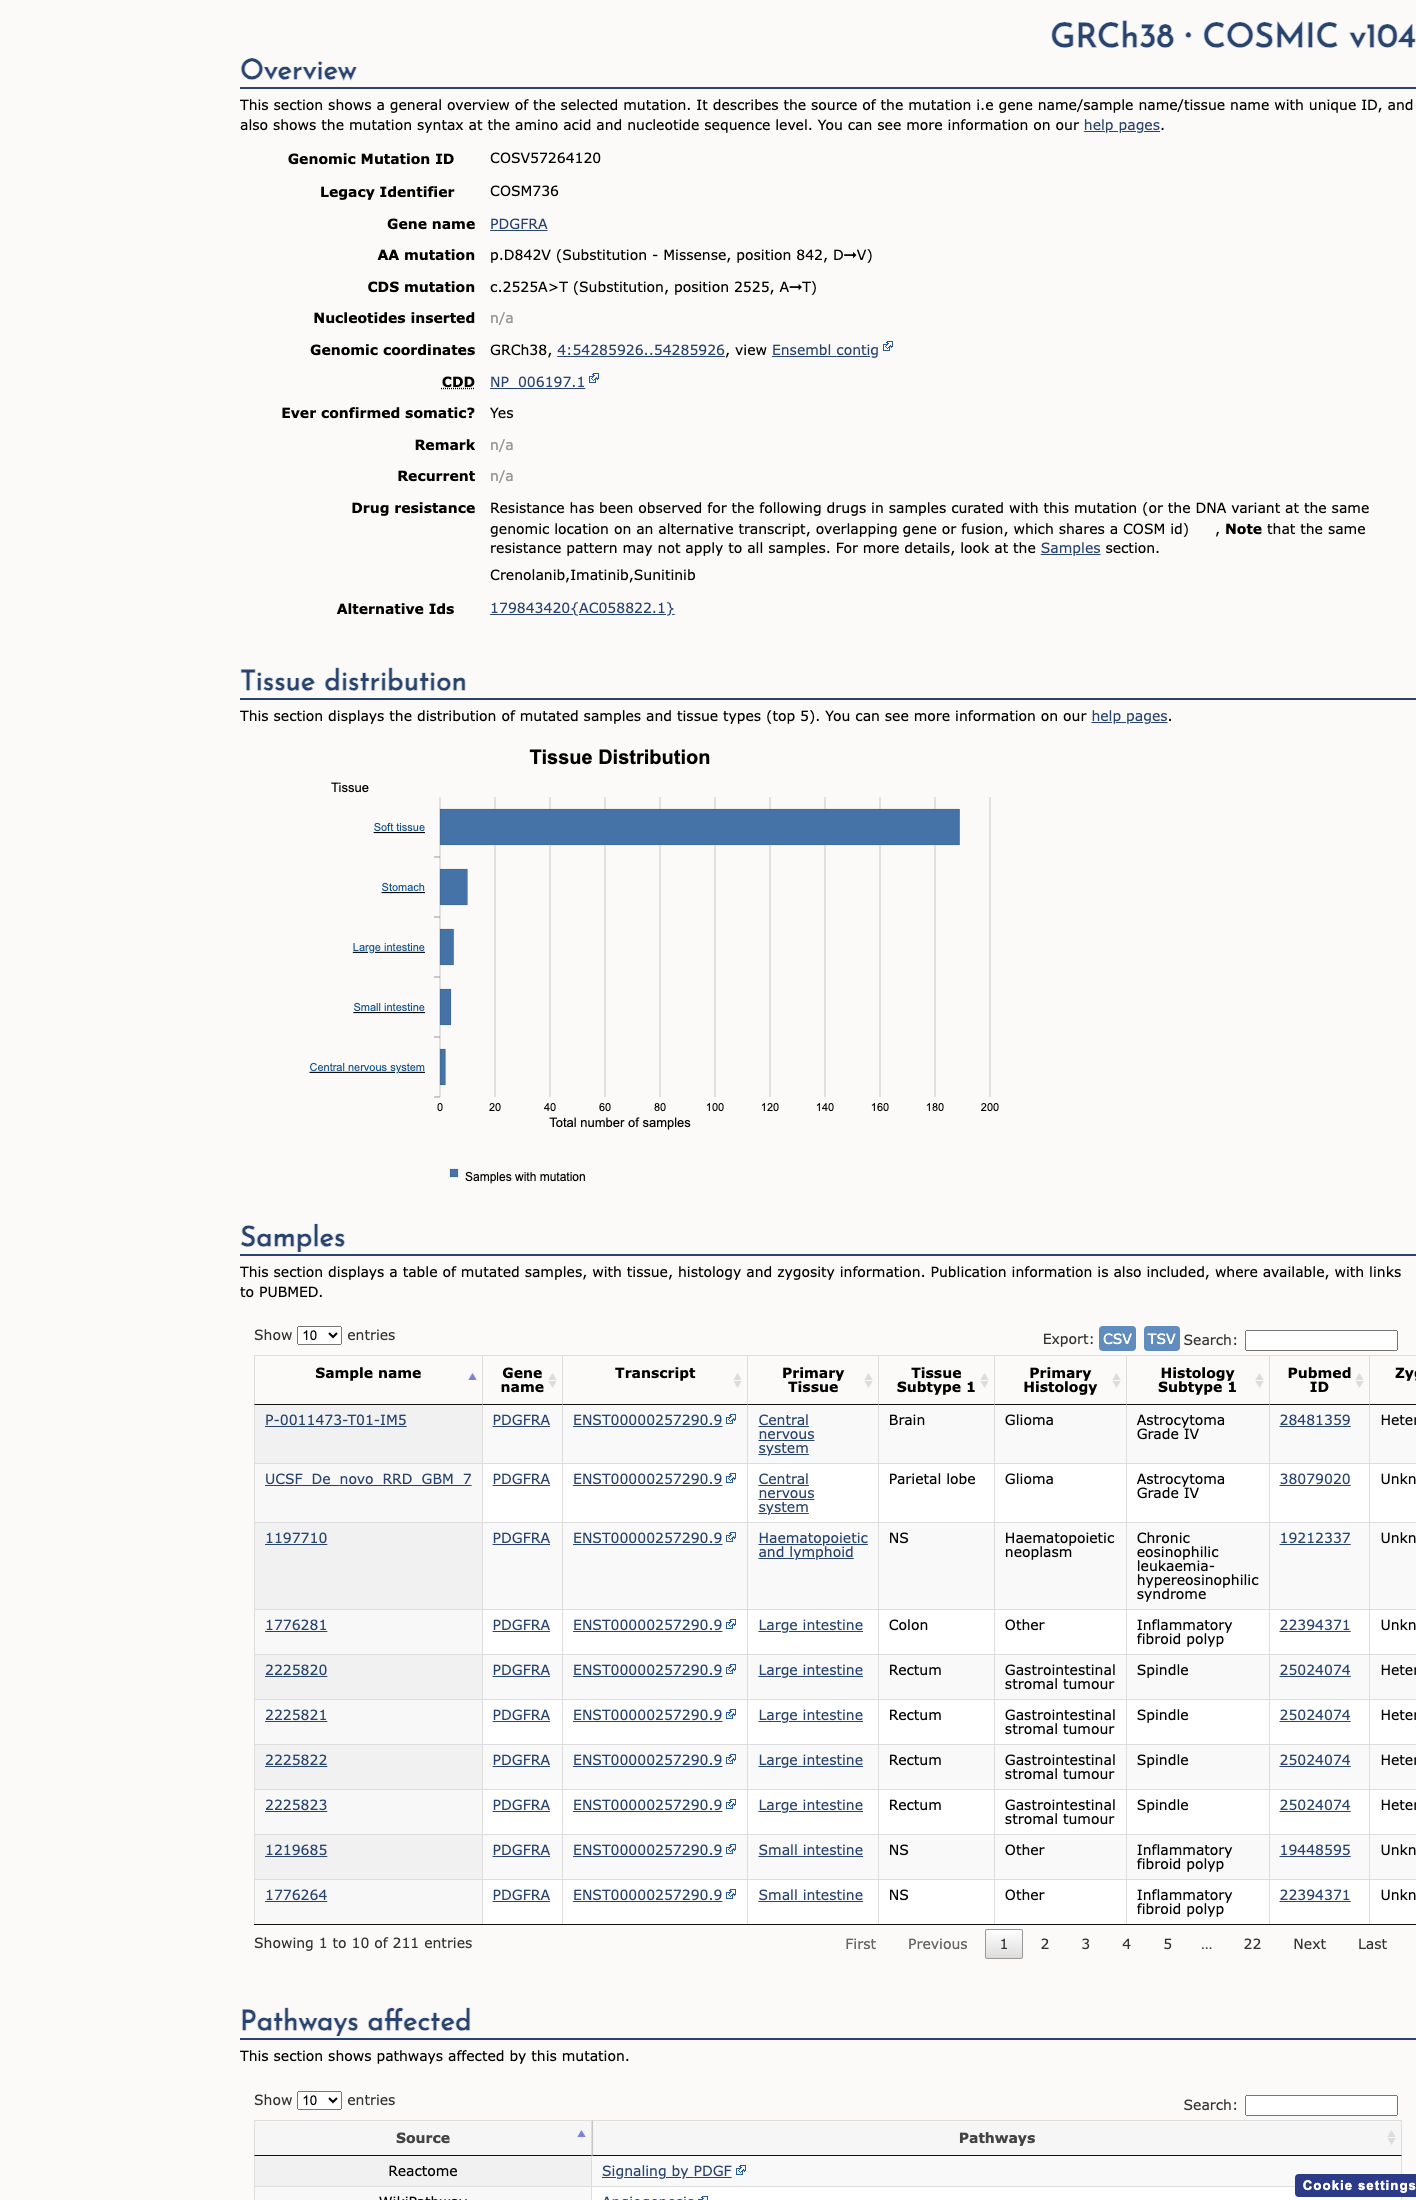This screenshot has height=2200, width=1416.
Task: Click external icon beside Signaling by PDGF
Action: click(741, 2170)
